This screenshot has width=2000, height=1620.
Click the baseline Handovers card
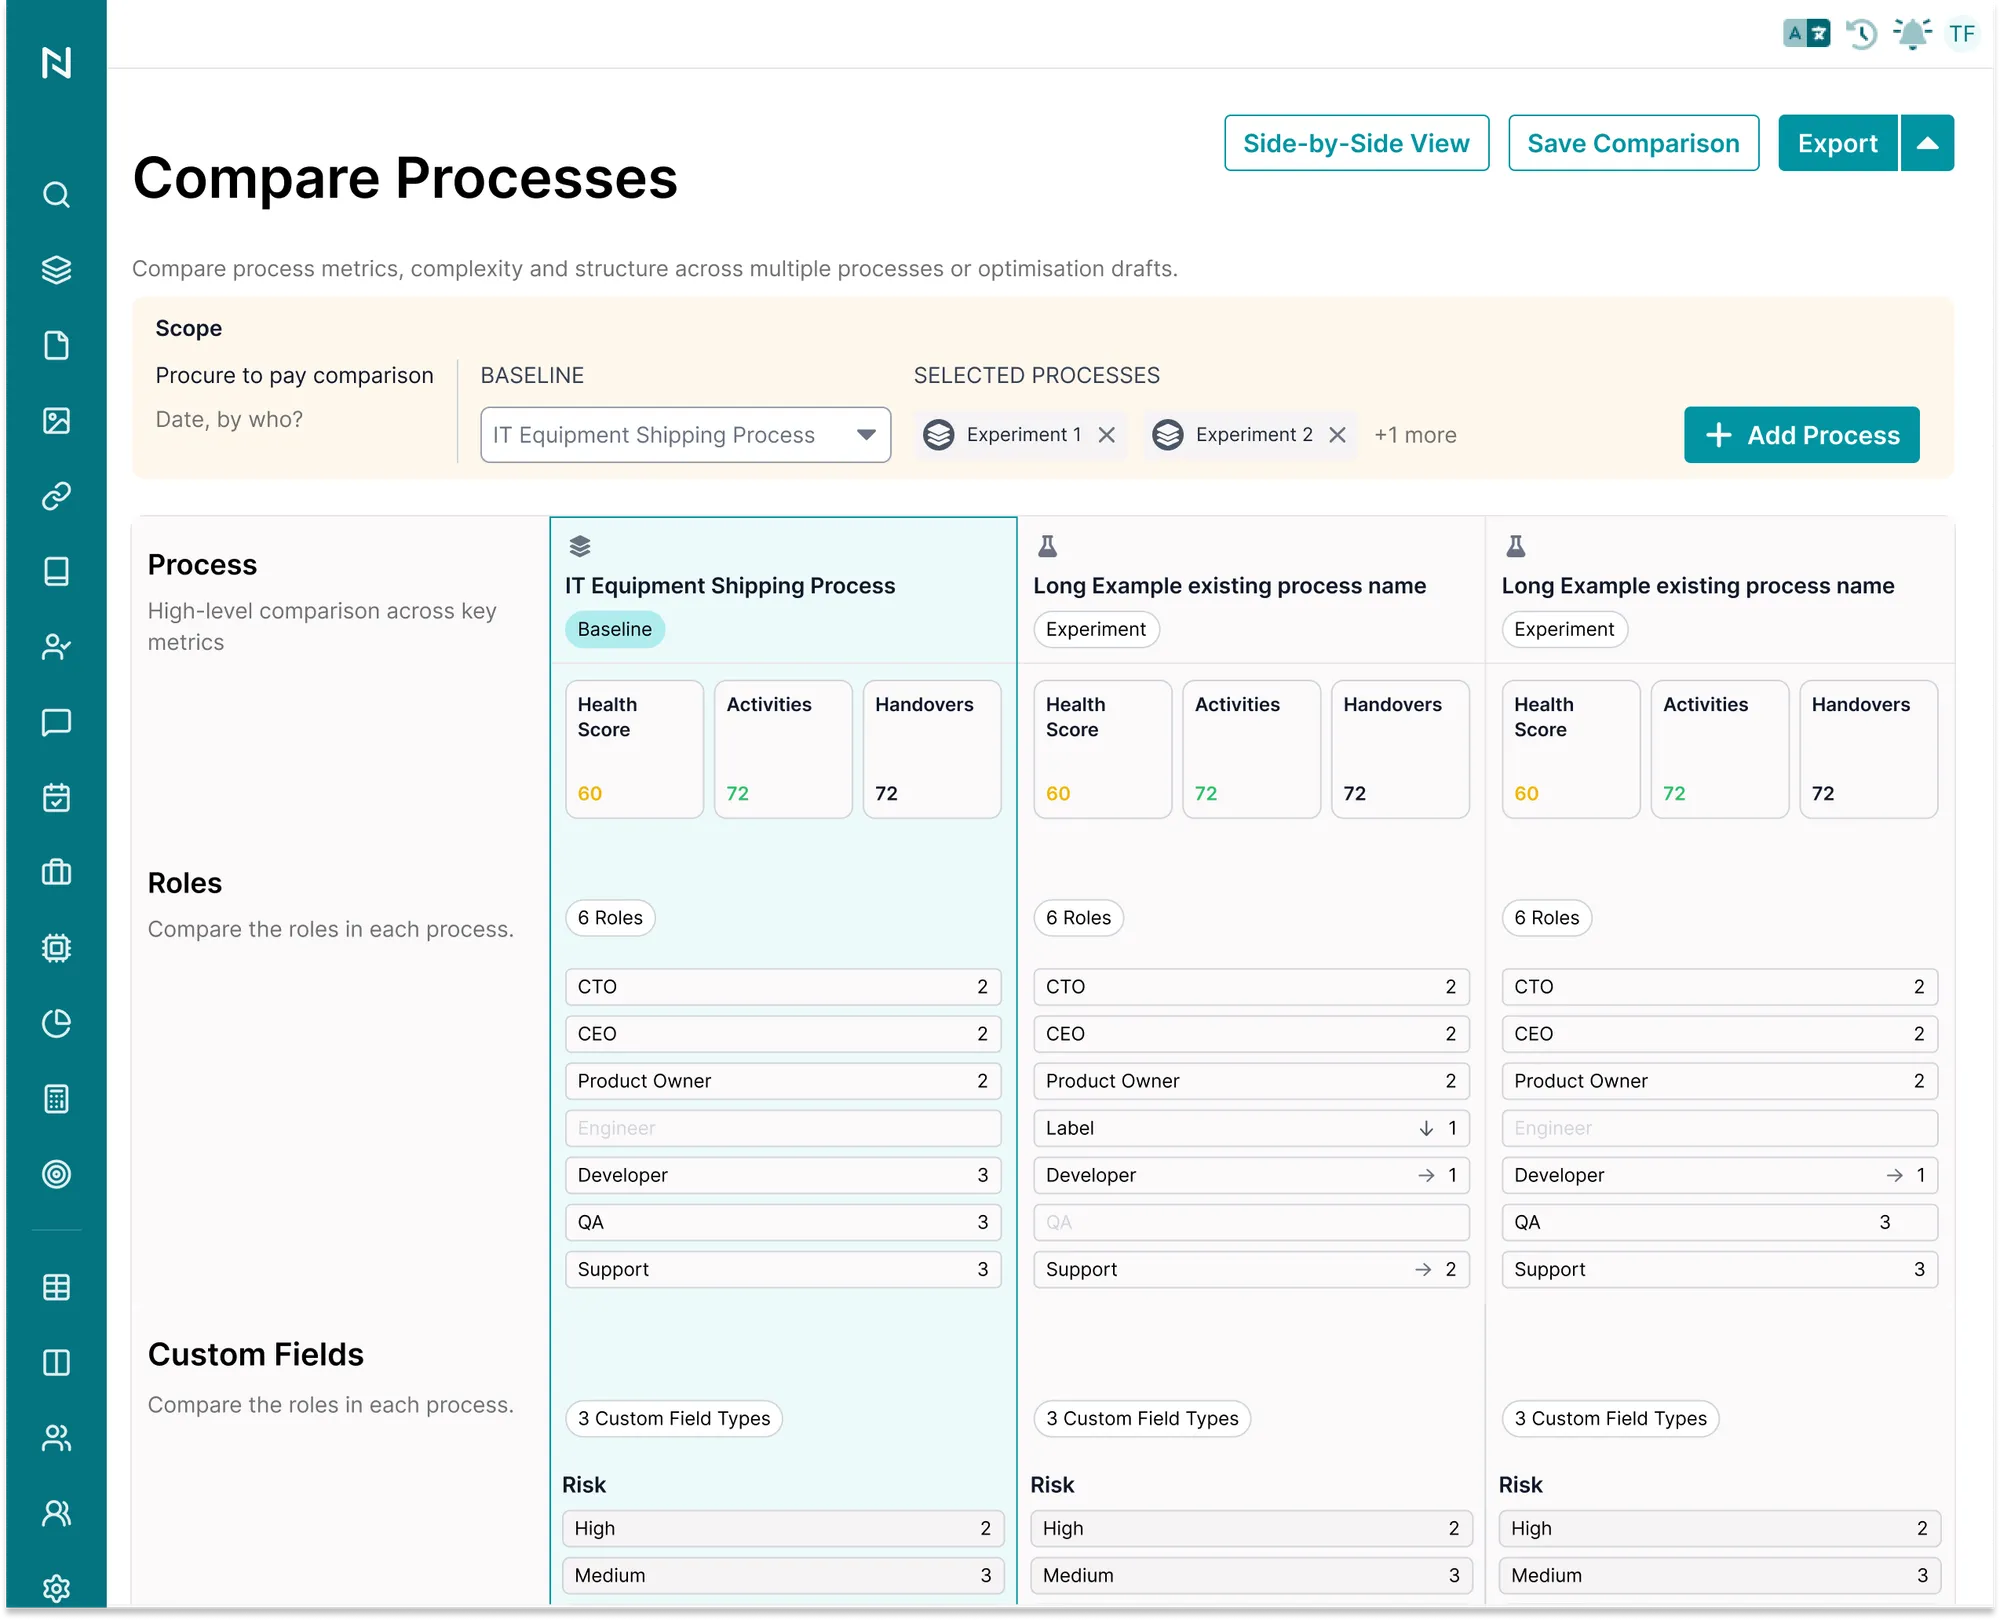(932, 749)
